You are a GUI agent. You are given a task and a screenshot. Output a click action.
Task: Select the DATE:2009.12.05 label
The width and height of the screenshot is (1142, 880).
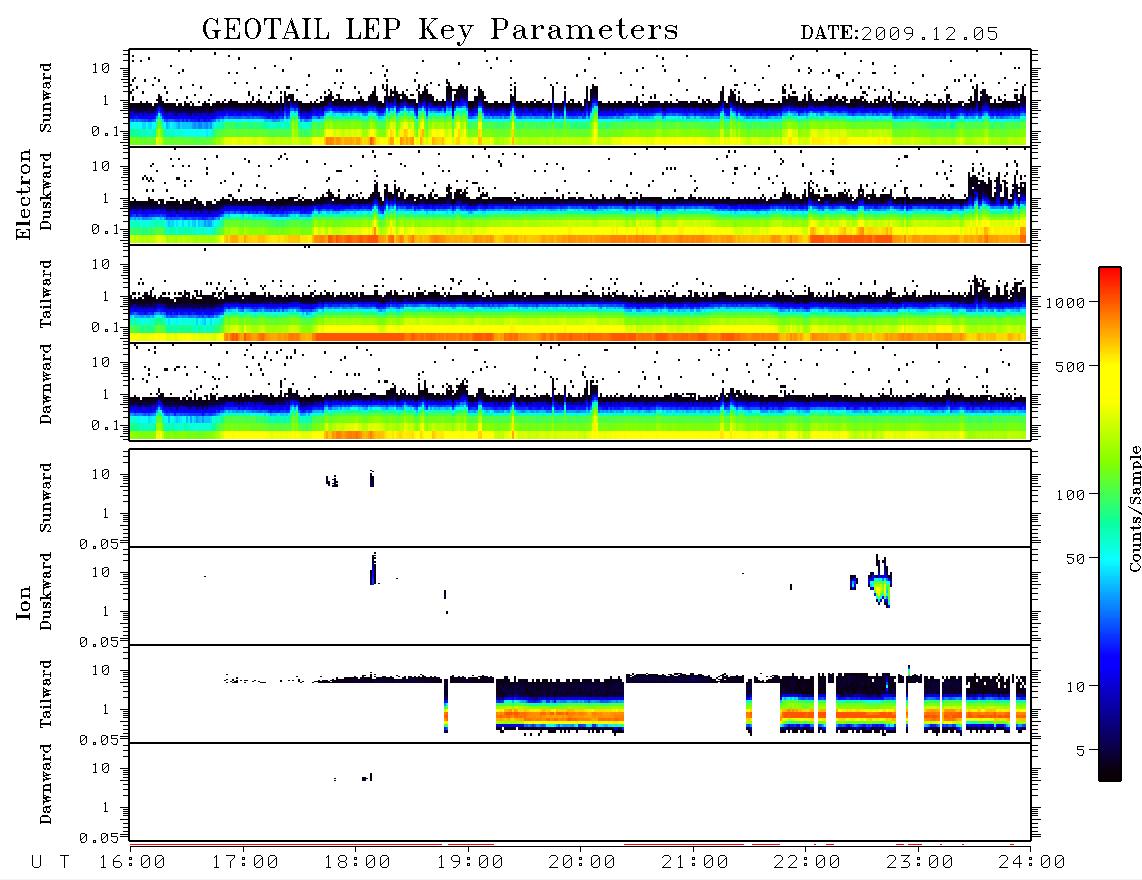(899, 34)
